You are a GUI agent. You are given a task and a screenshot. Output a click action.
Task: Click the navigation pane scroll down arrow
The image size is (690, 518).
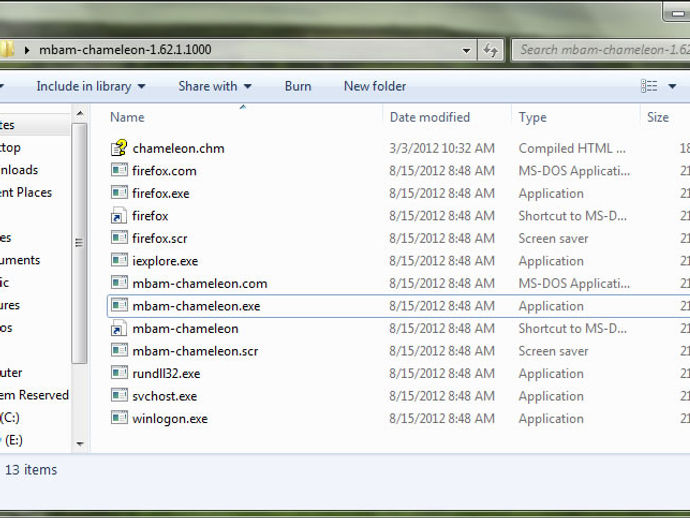pyautogui.click(x=80, y=444)
